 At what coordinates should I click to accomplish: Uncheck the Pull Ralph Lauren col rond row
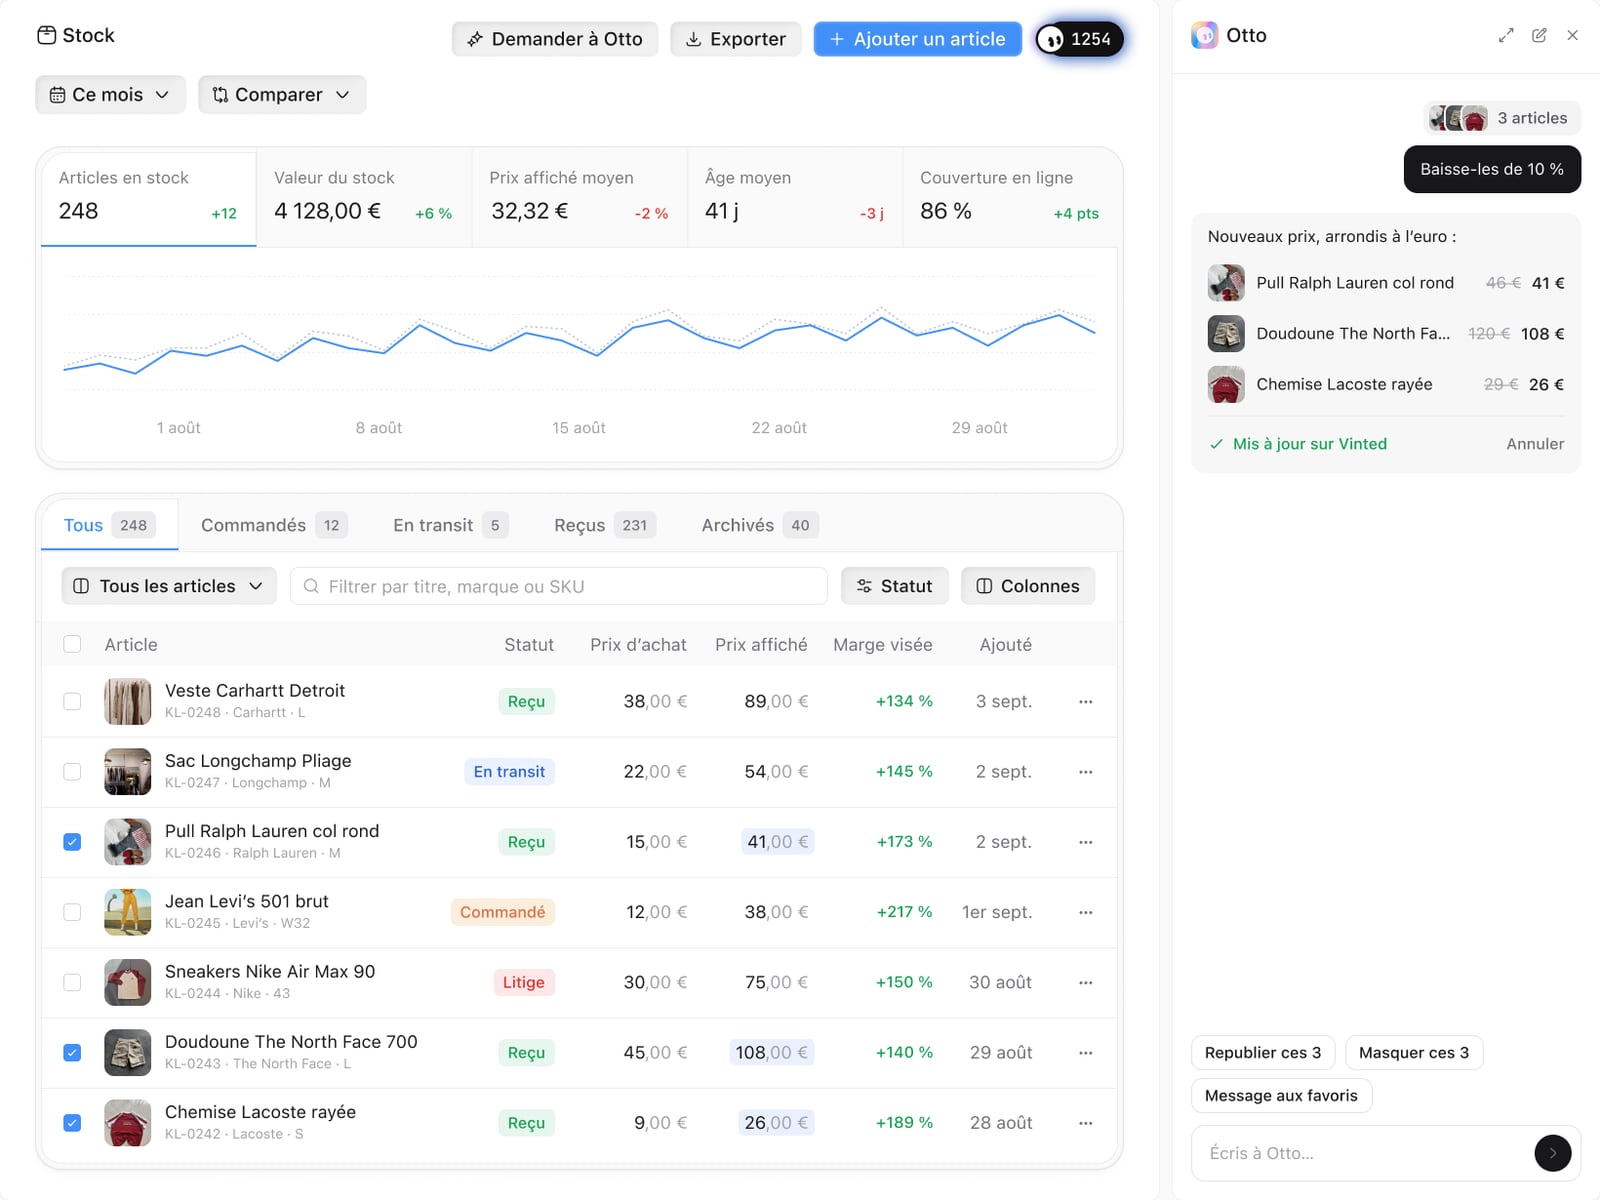pyautogui.click(x=72, y=842)
